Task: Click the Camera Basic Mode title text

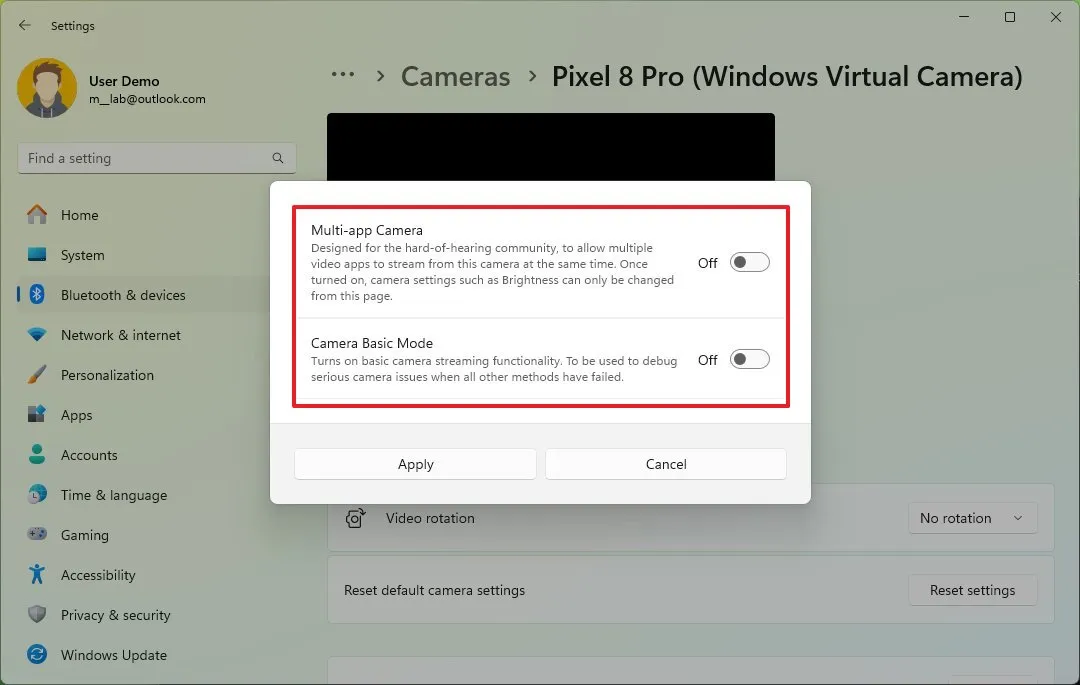Action: [372, 343]
